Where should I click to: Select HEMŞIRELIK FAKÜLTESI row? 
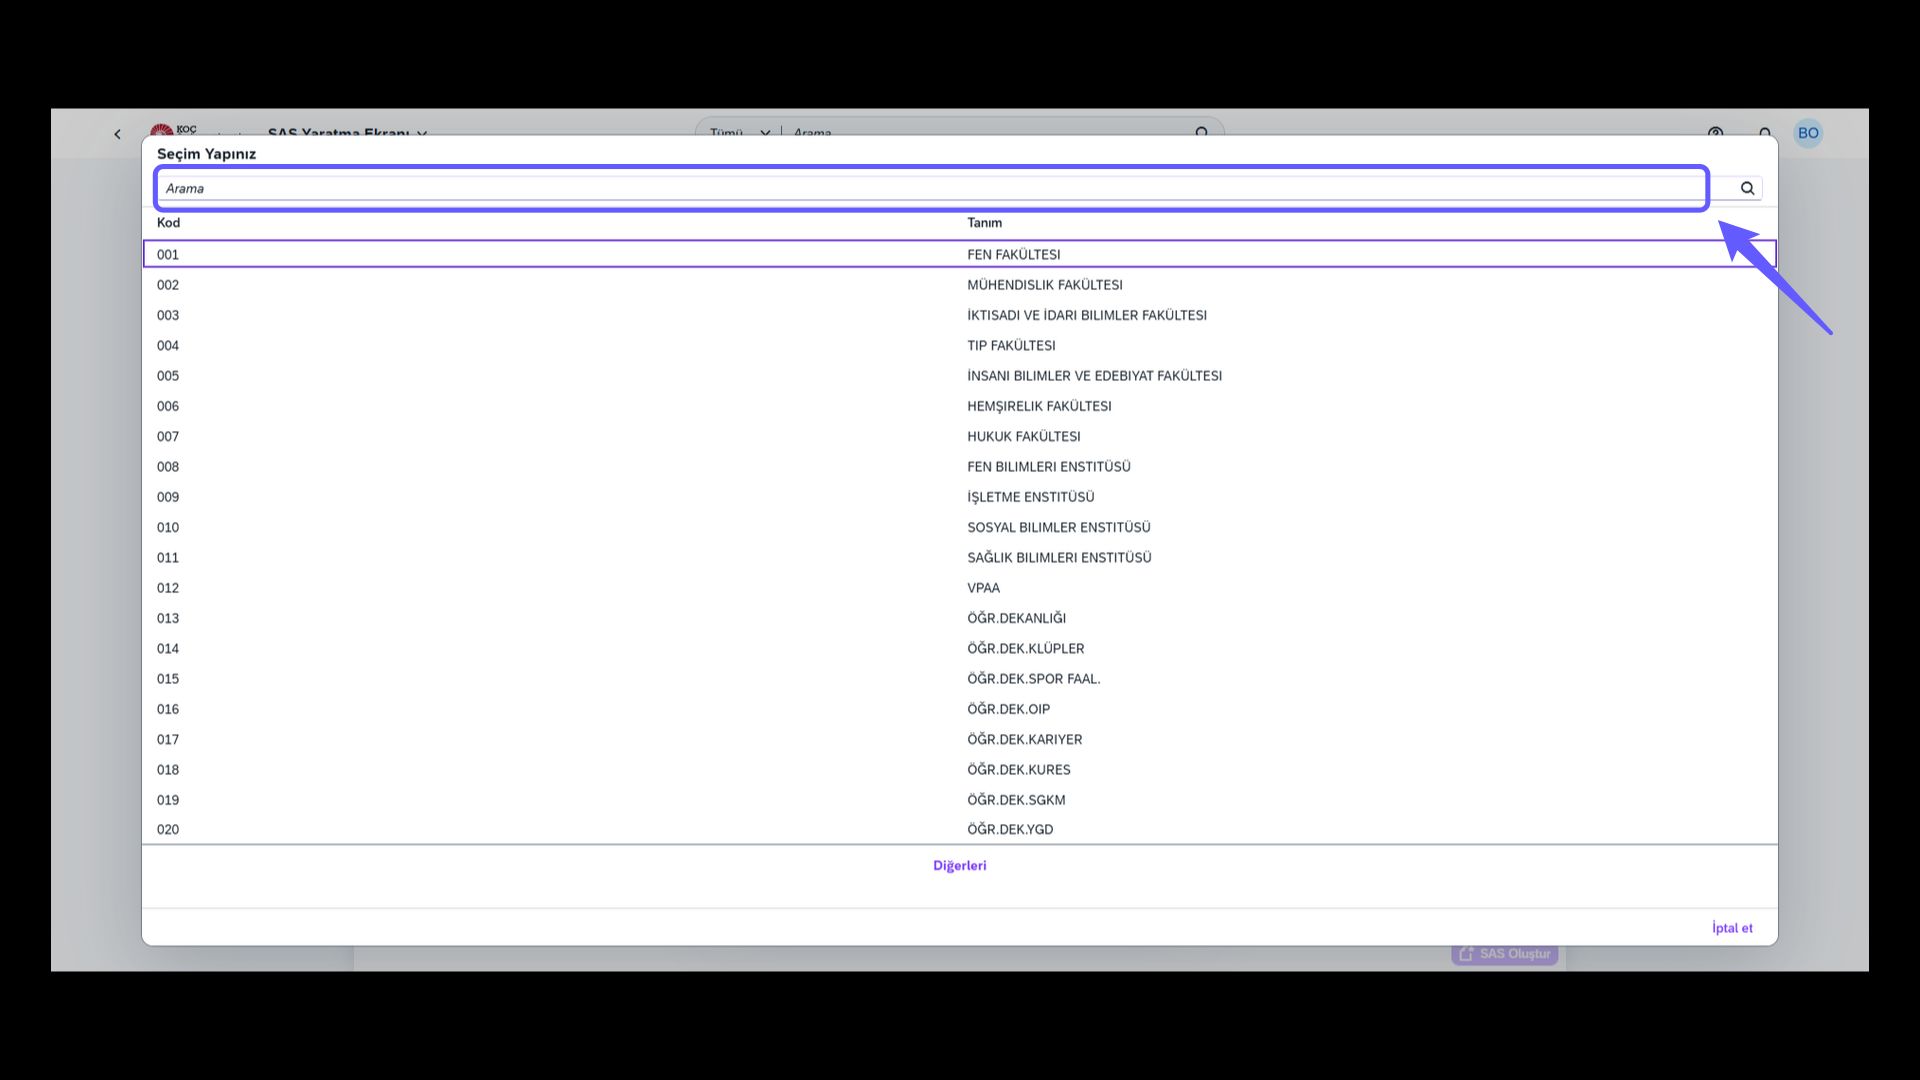960,406
